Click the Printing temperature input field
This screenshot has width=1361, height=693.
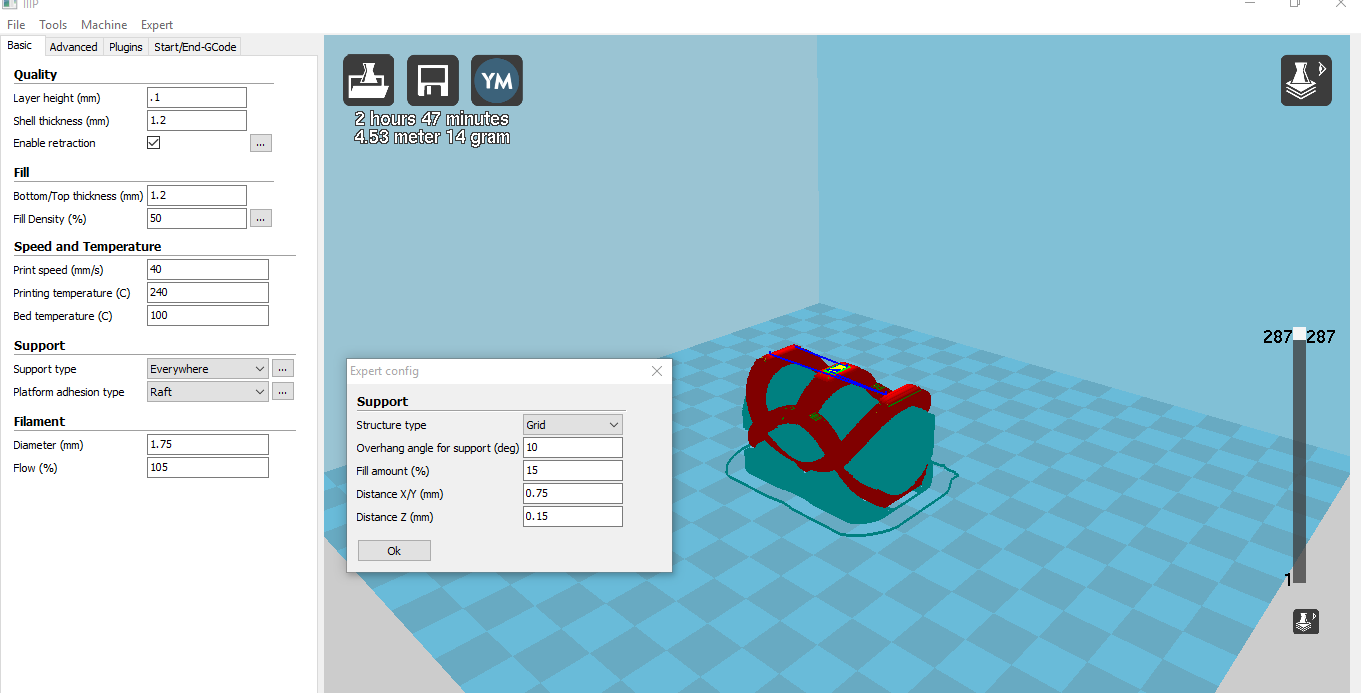[x=208, y=293]
